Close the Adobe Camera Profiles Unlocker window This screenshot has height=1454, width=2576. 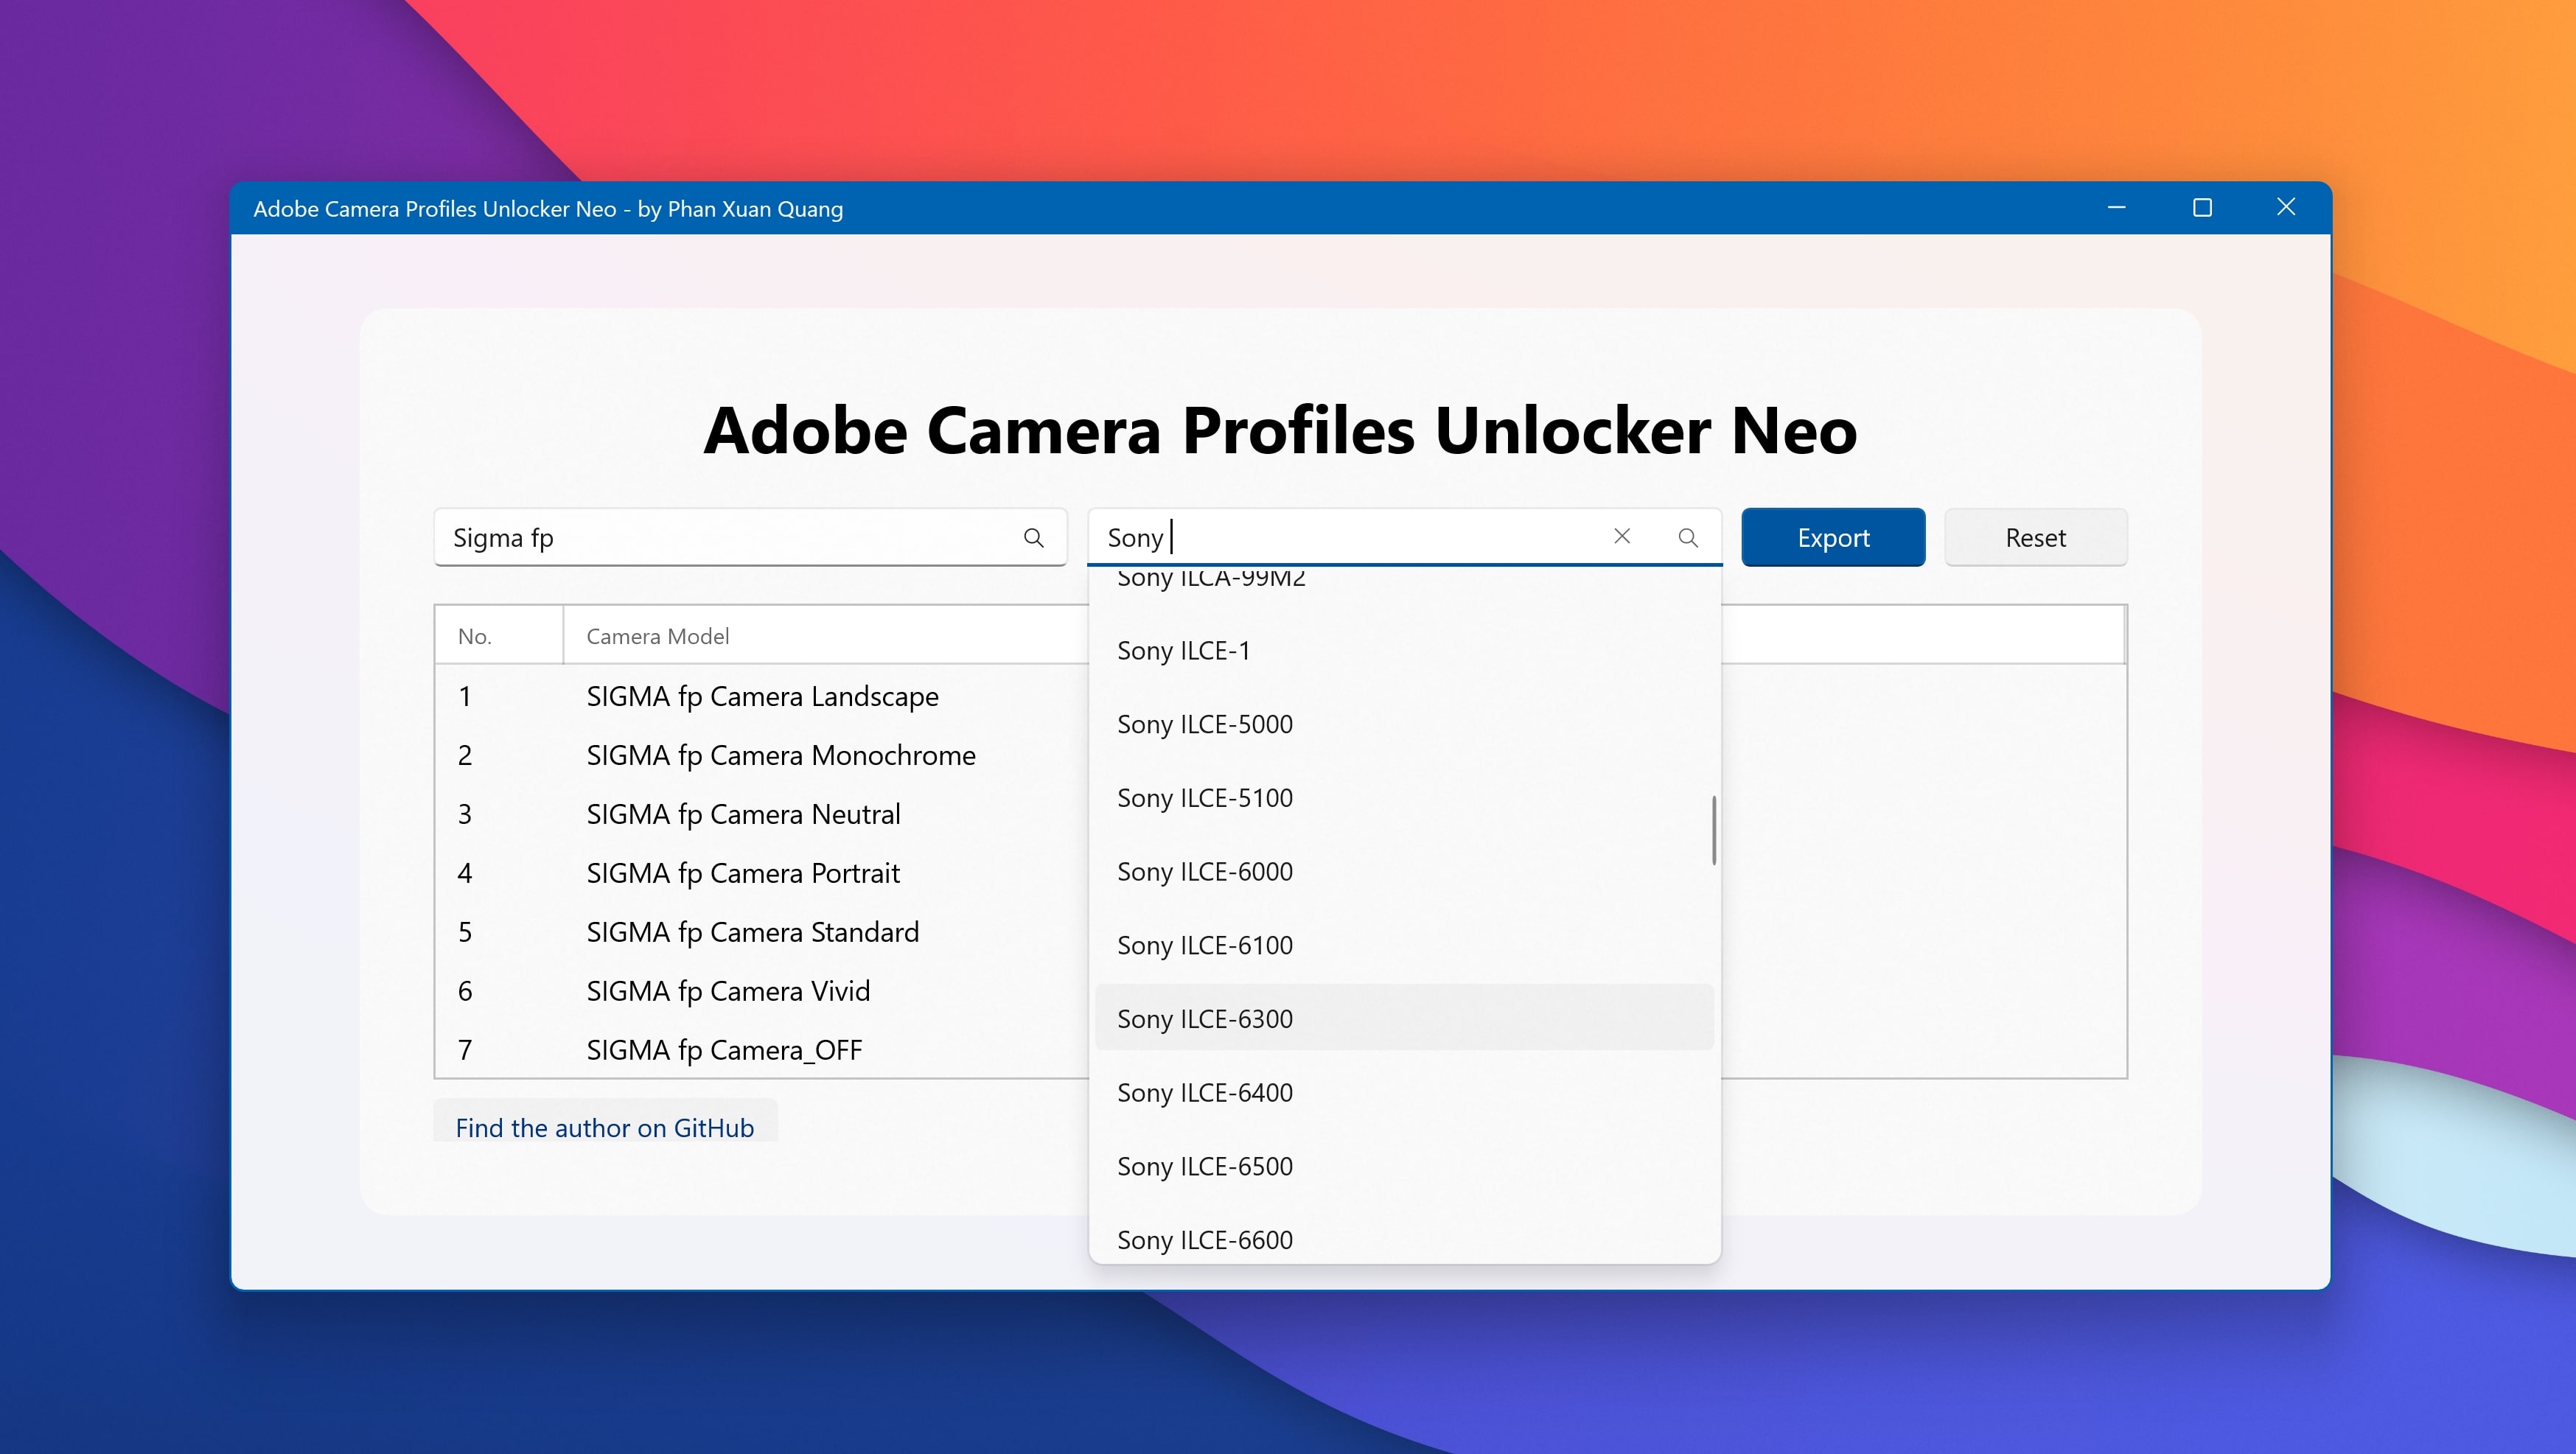point(2286,207)
